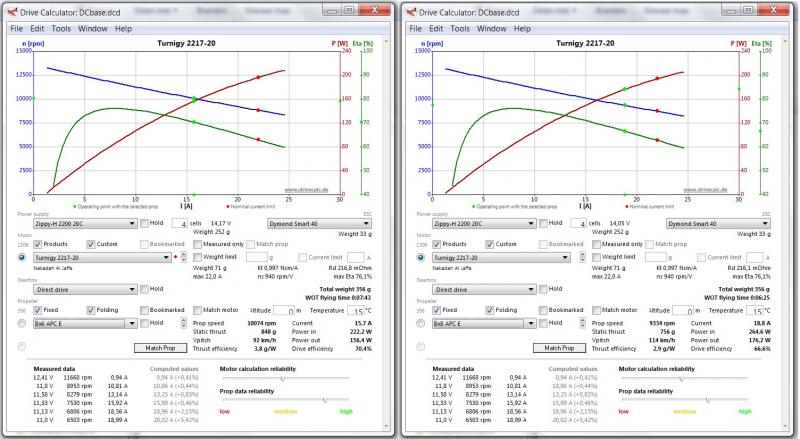Click the Drive Calculator app icon in the left window title bar
The height and width of the screenshot is (439, 800).
pyautogui.click(x=12, y=12)
